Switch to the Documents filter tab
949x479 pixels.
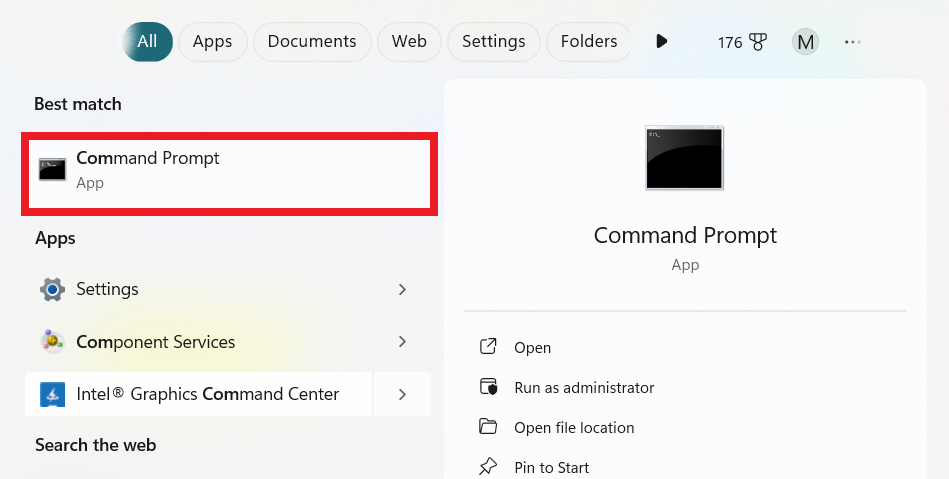pyautogui.click(x=312, y=42)
